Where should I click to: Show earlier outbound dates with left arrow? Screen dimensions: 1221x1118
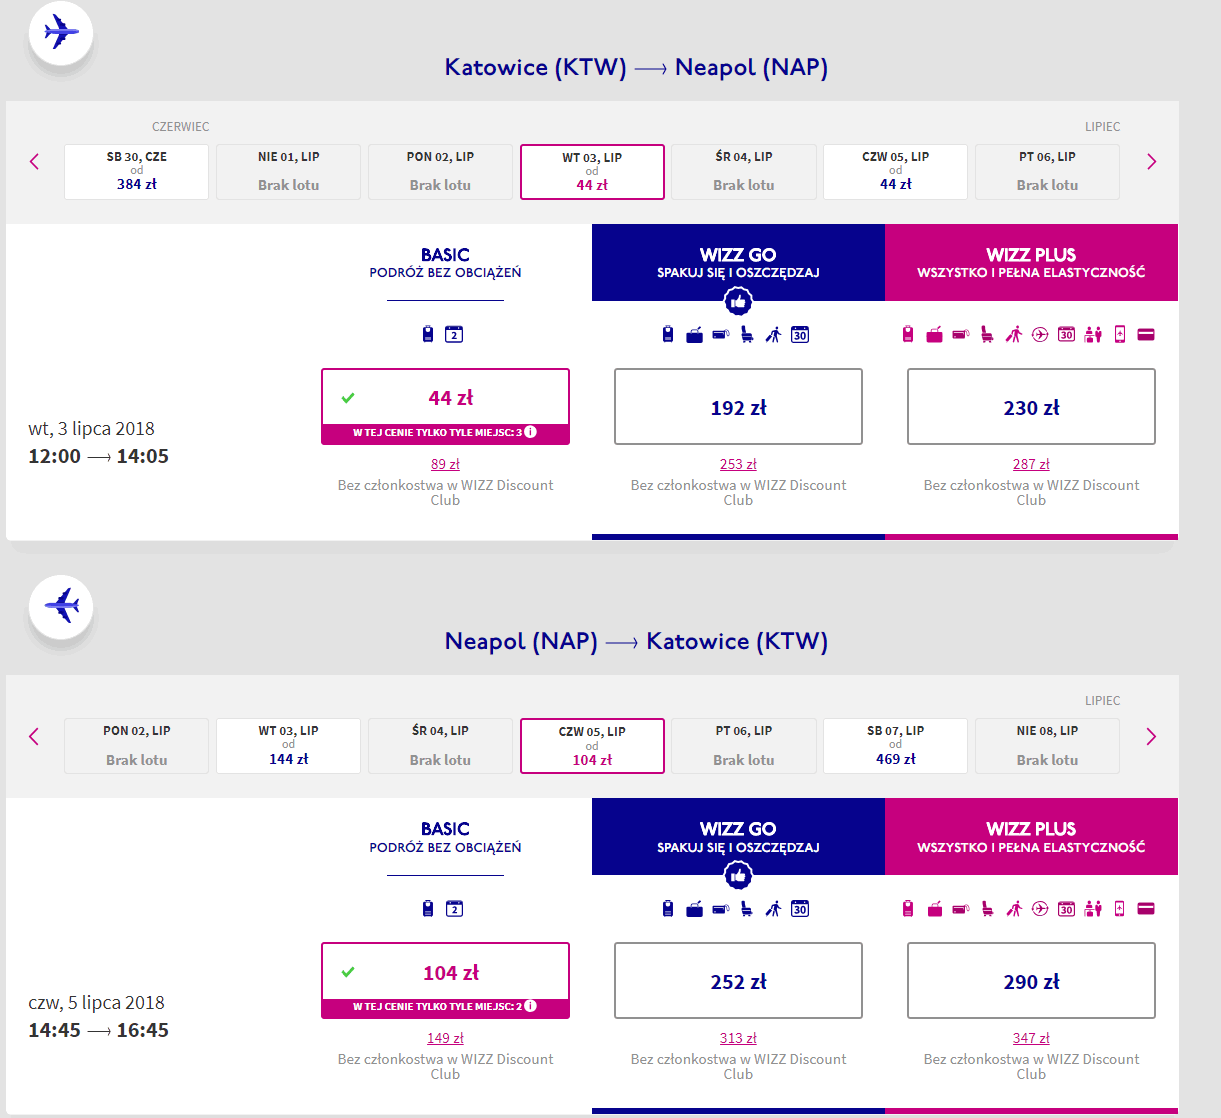pyautogui.click(x=35, y=162)
